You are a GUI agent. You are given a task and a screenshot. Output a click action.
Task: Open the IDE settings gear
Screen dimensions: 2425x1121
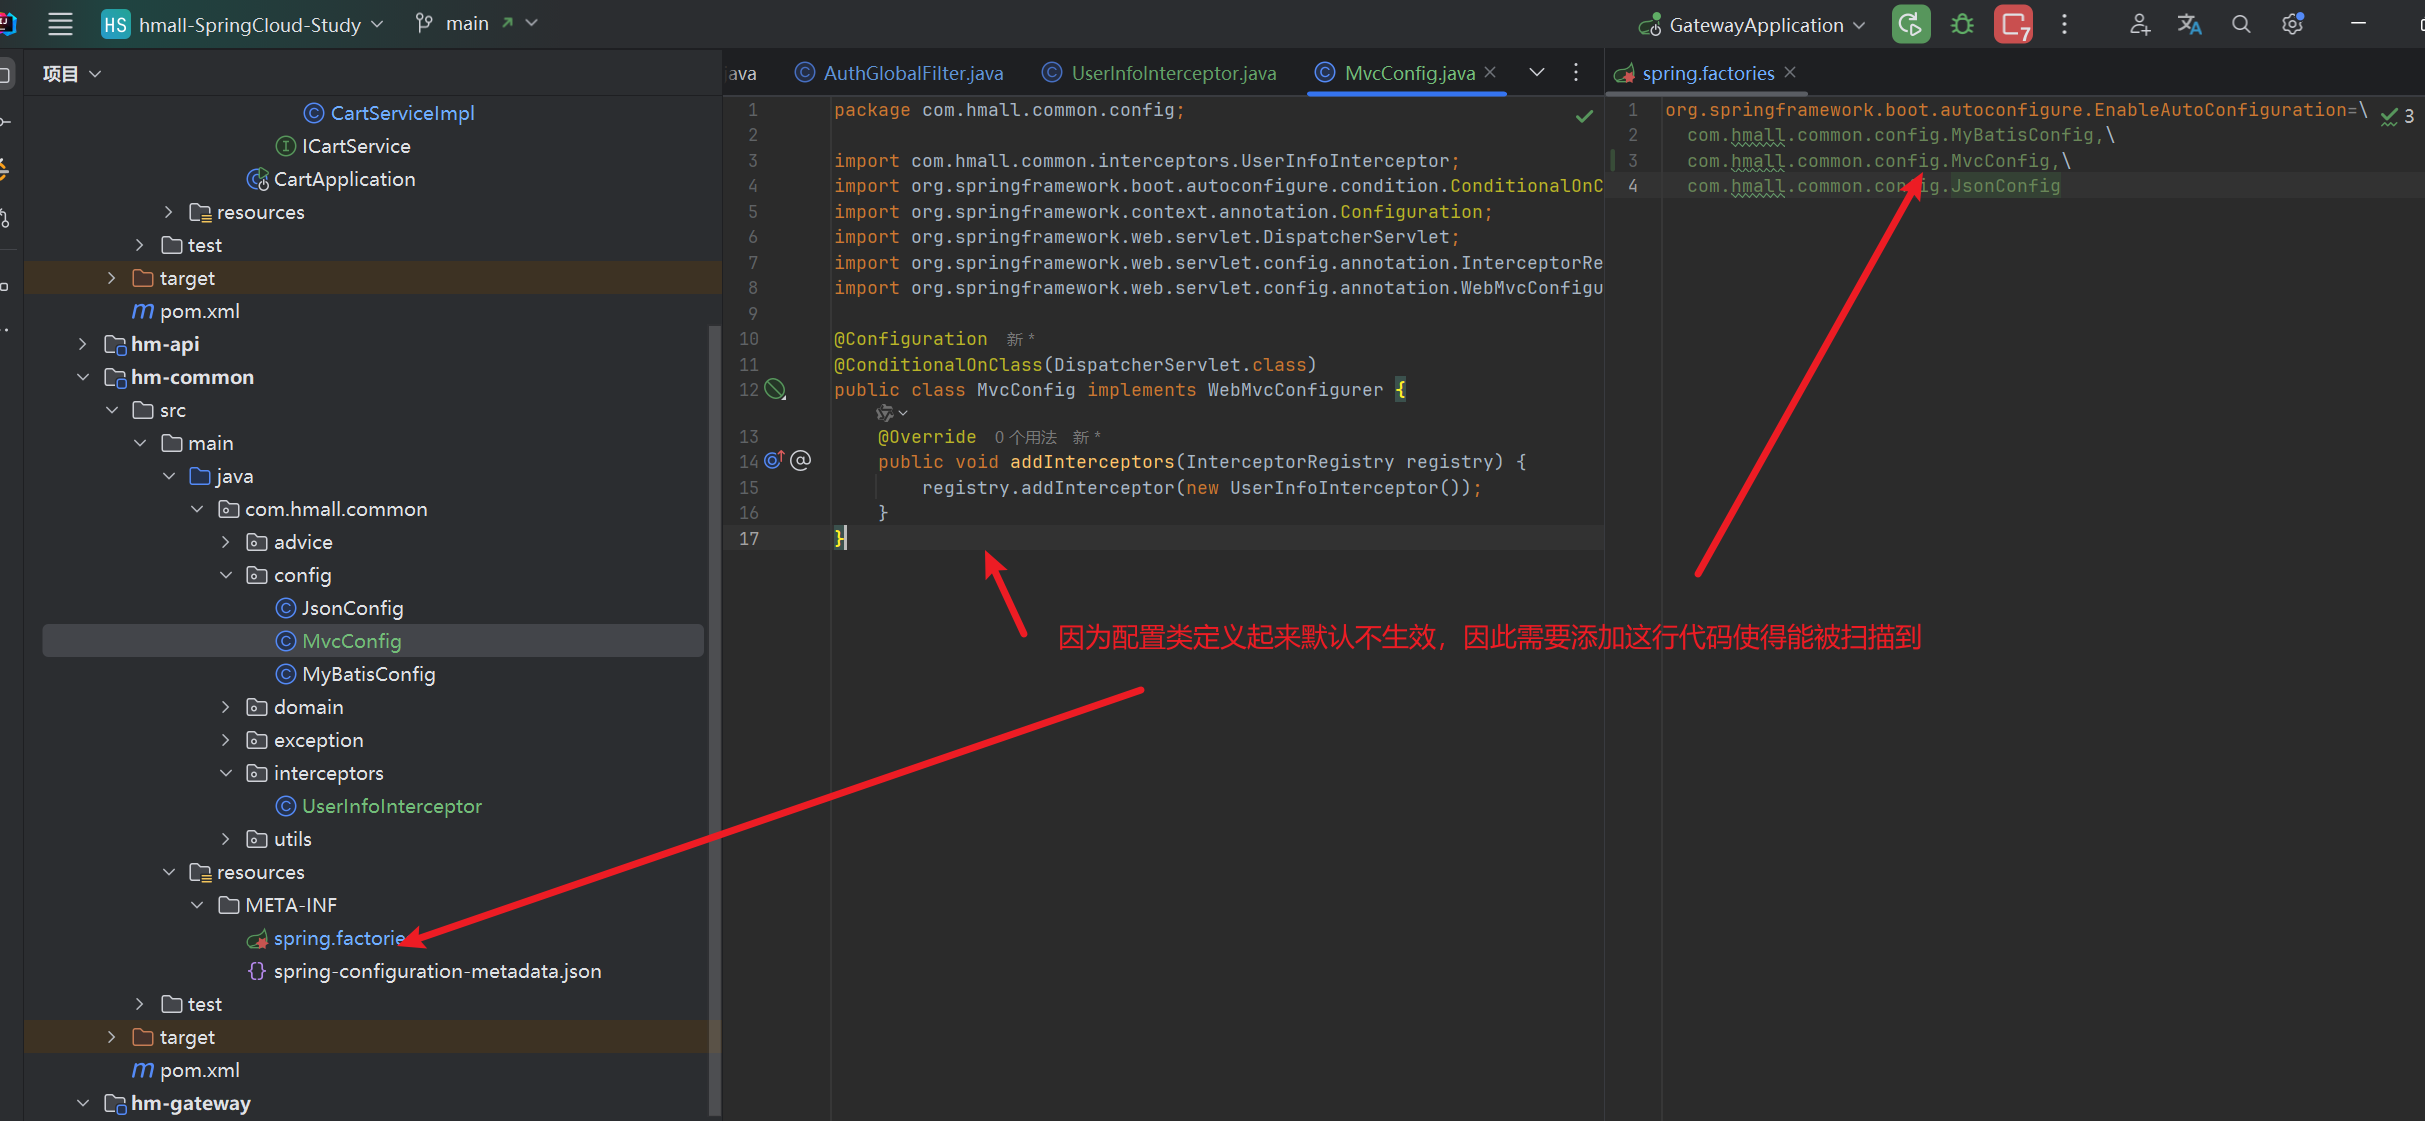tap(2292, 25)
